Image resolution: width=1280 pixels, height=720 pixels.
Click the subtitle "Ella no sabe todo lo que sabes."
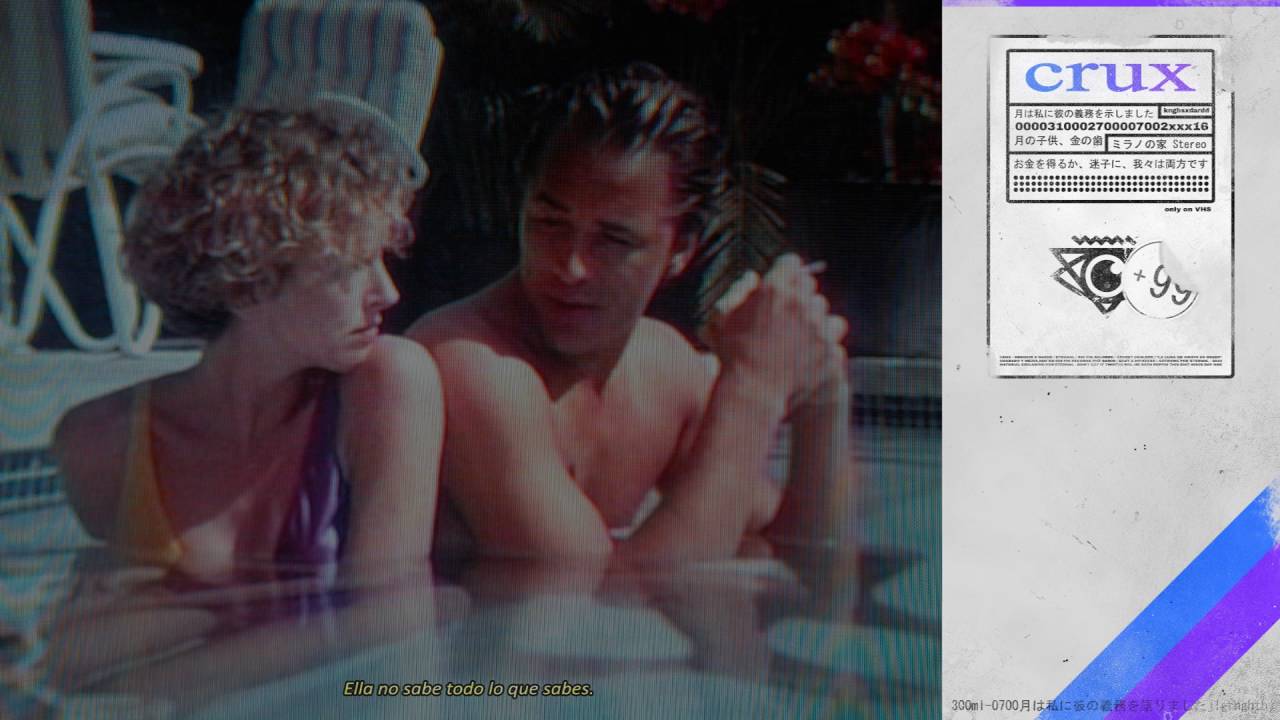tap(469, 689)
